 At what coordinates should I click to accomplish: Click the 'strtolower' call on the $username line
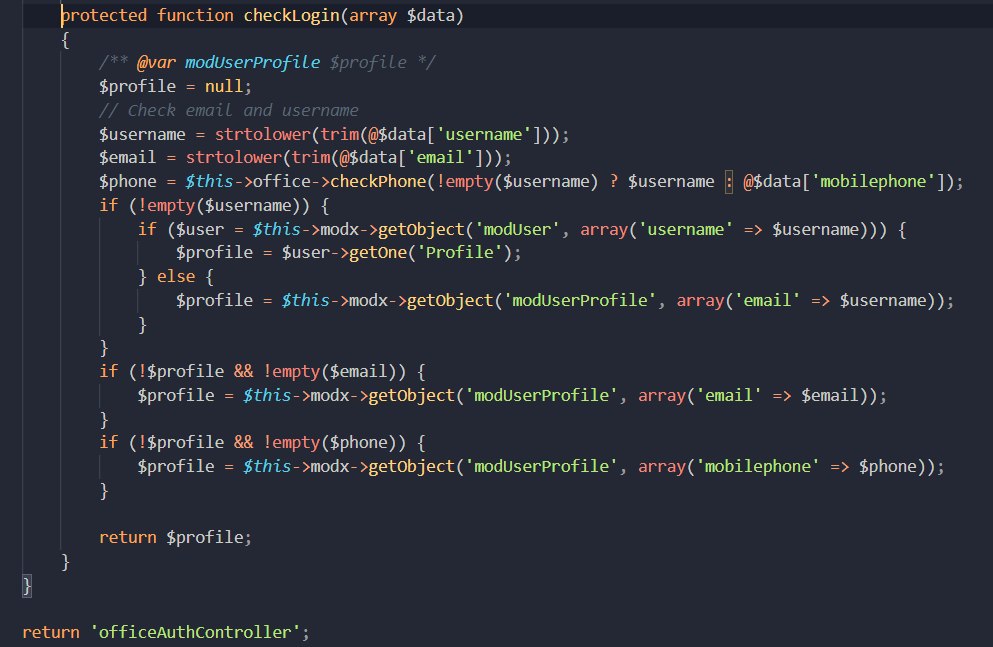pyautogui.click(x=262, y=134)
